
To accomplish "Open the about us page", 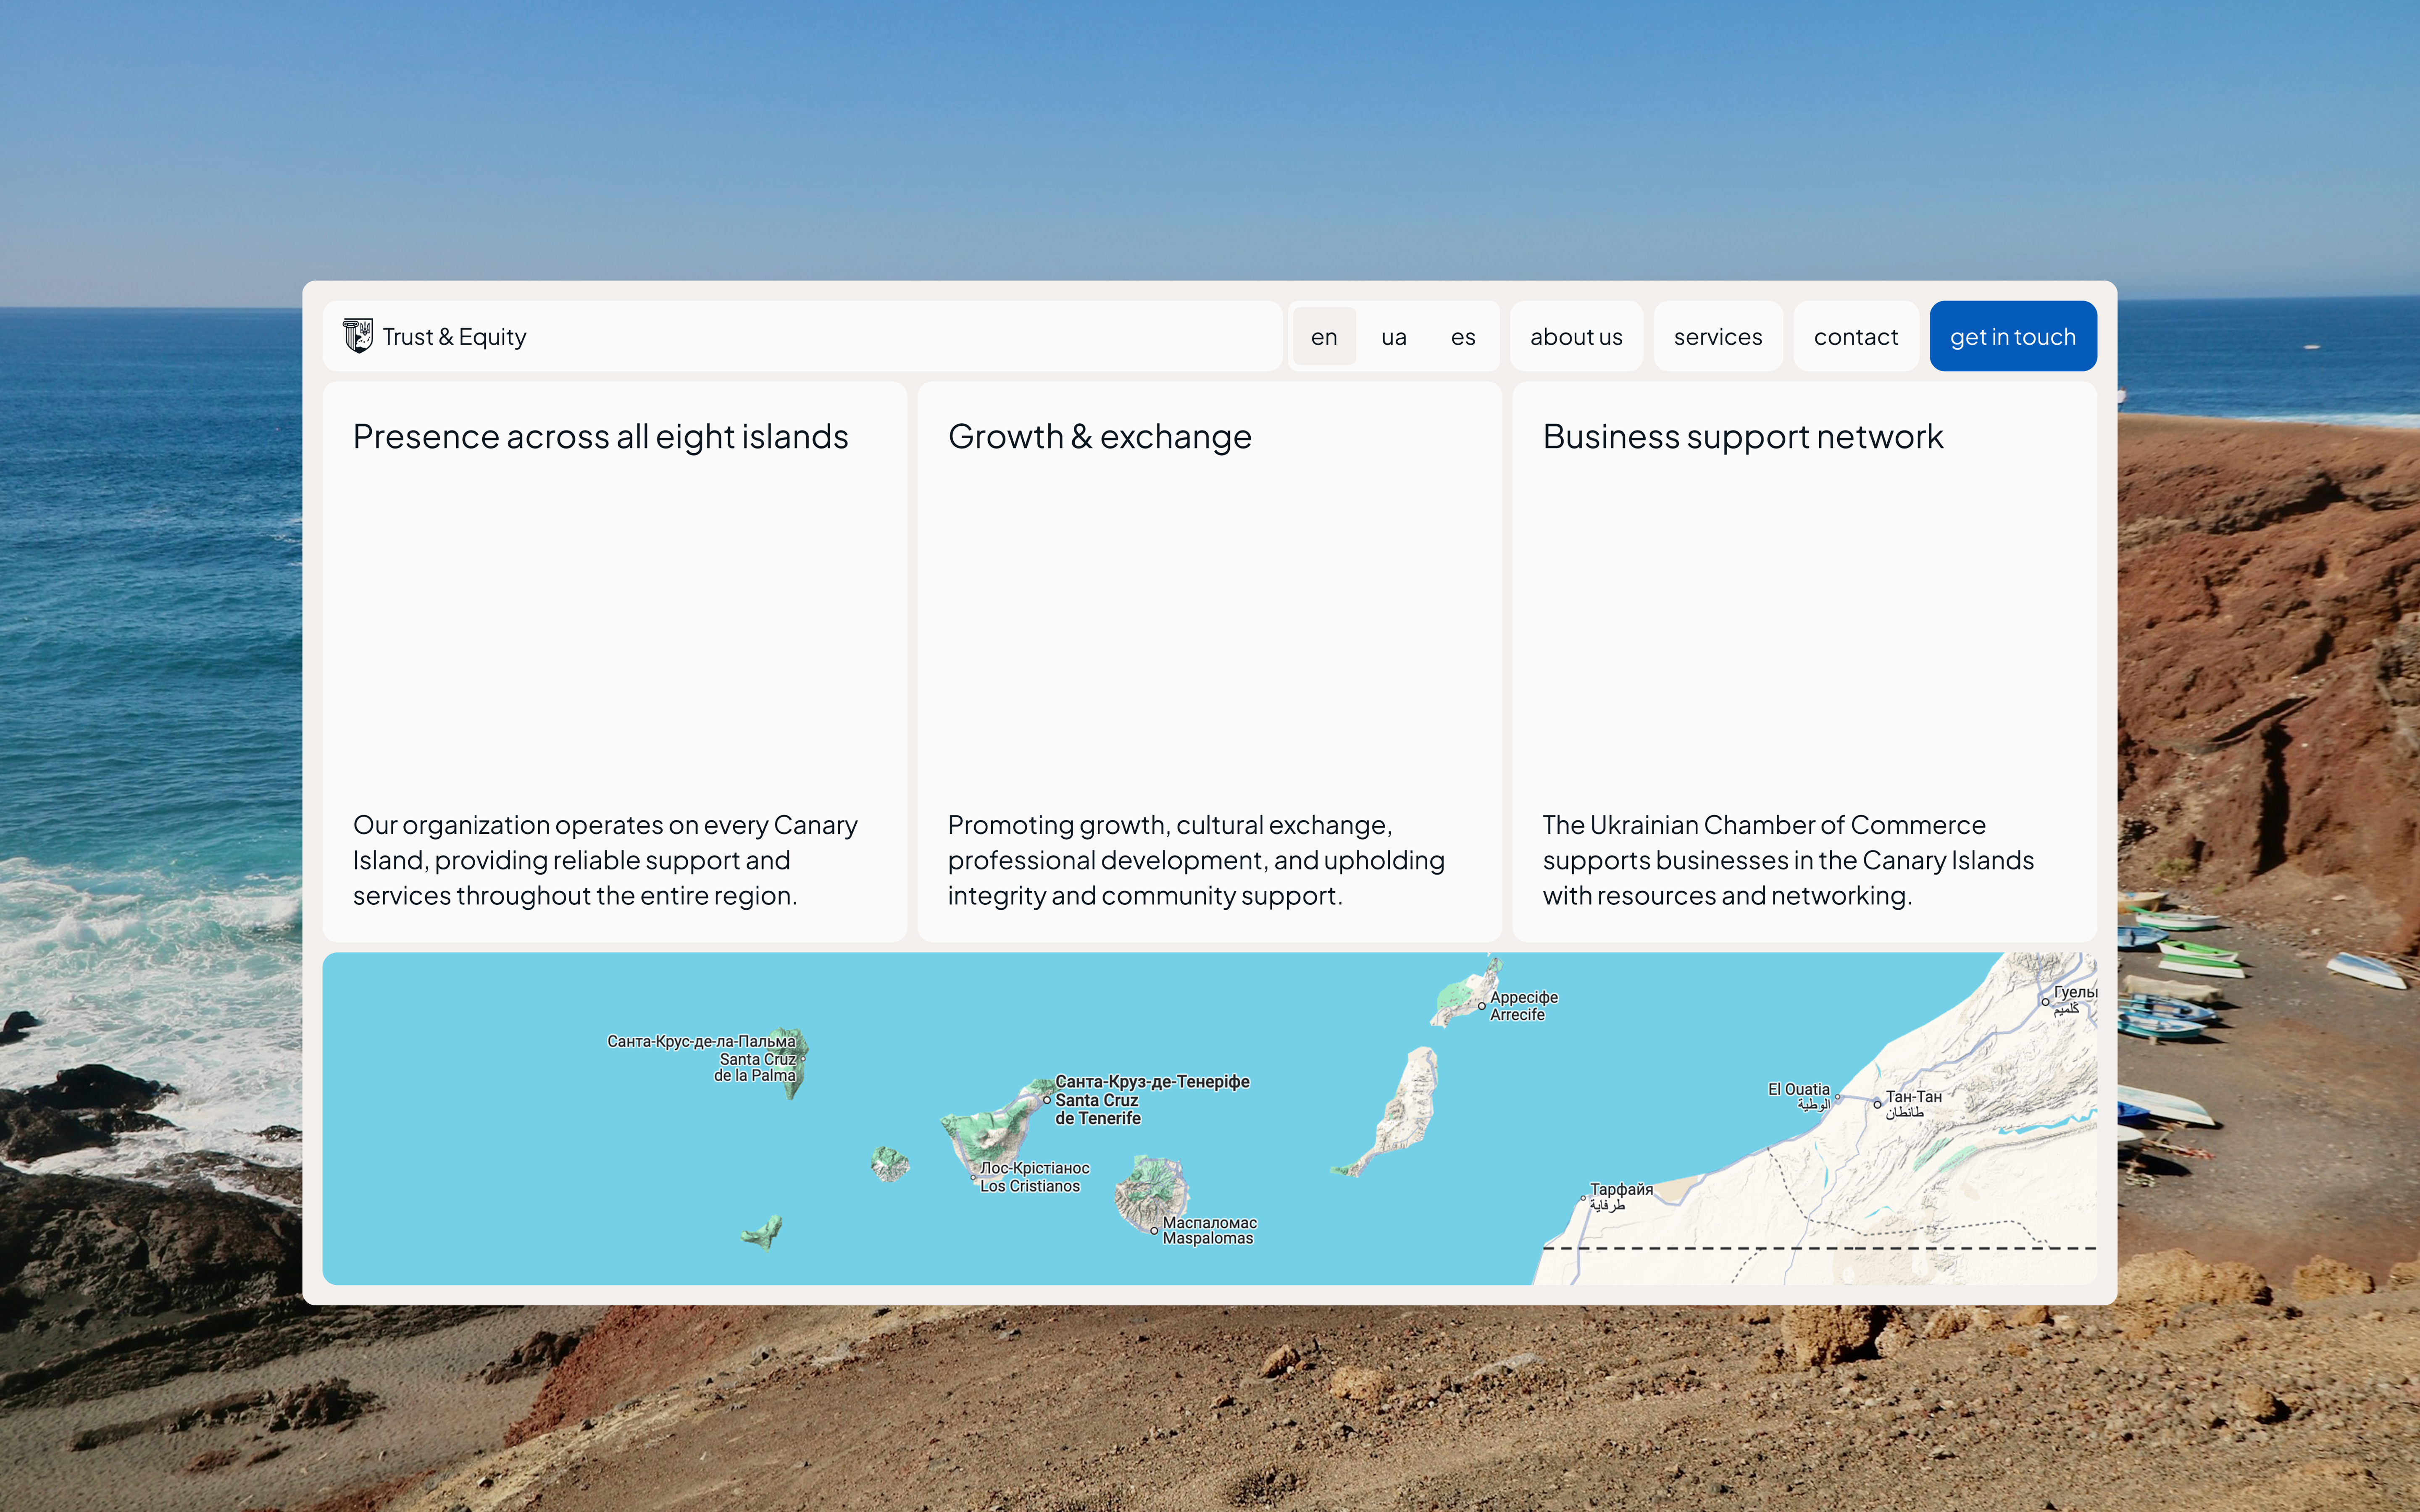I will (x=1575, y=337).
